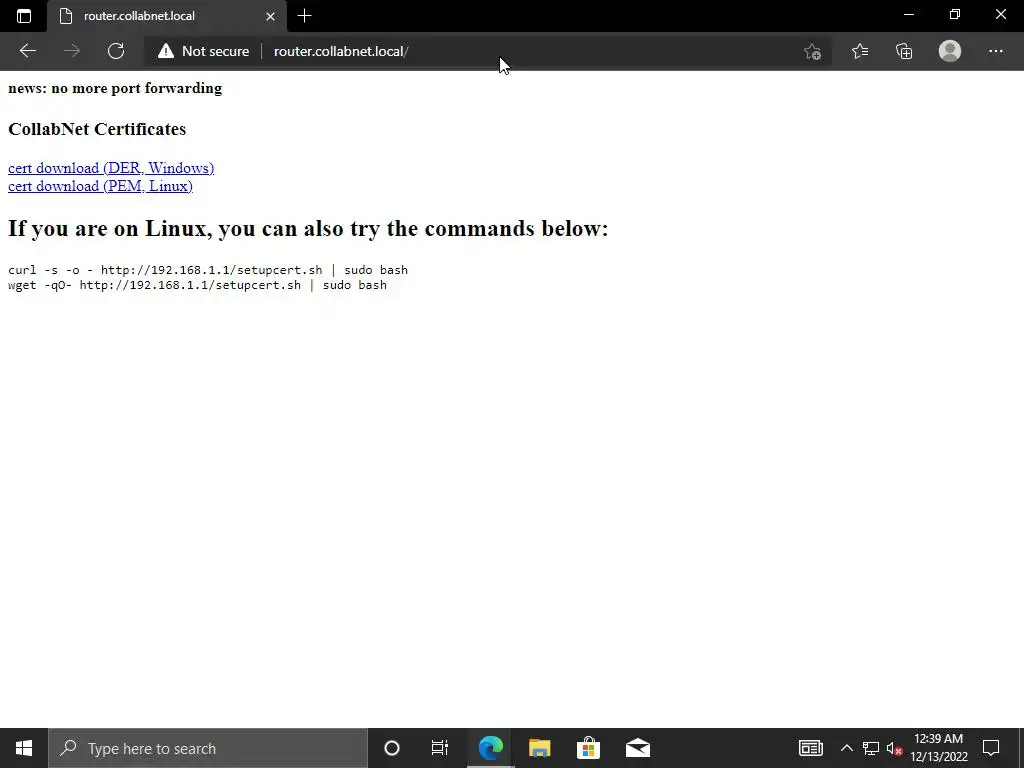
Task: Click the taskbar search box
Action: pos(208,748)
